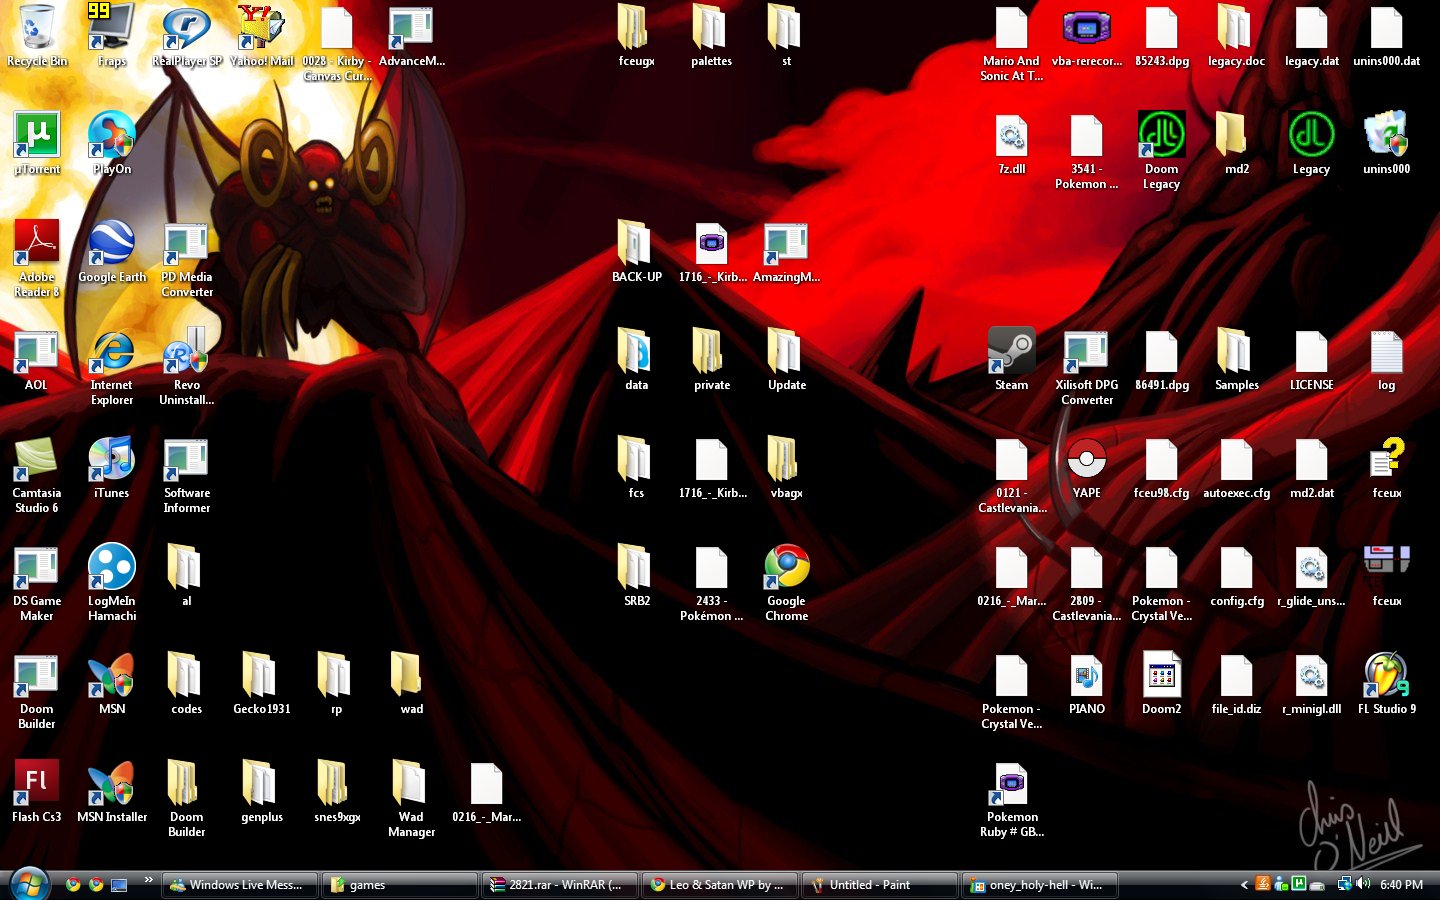Select the AmazingM... shortcut icon

pos(787,252)
